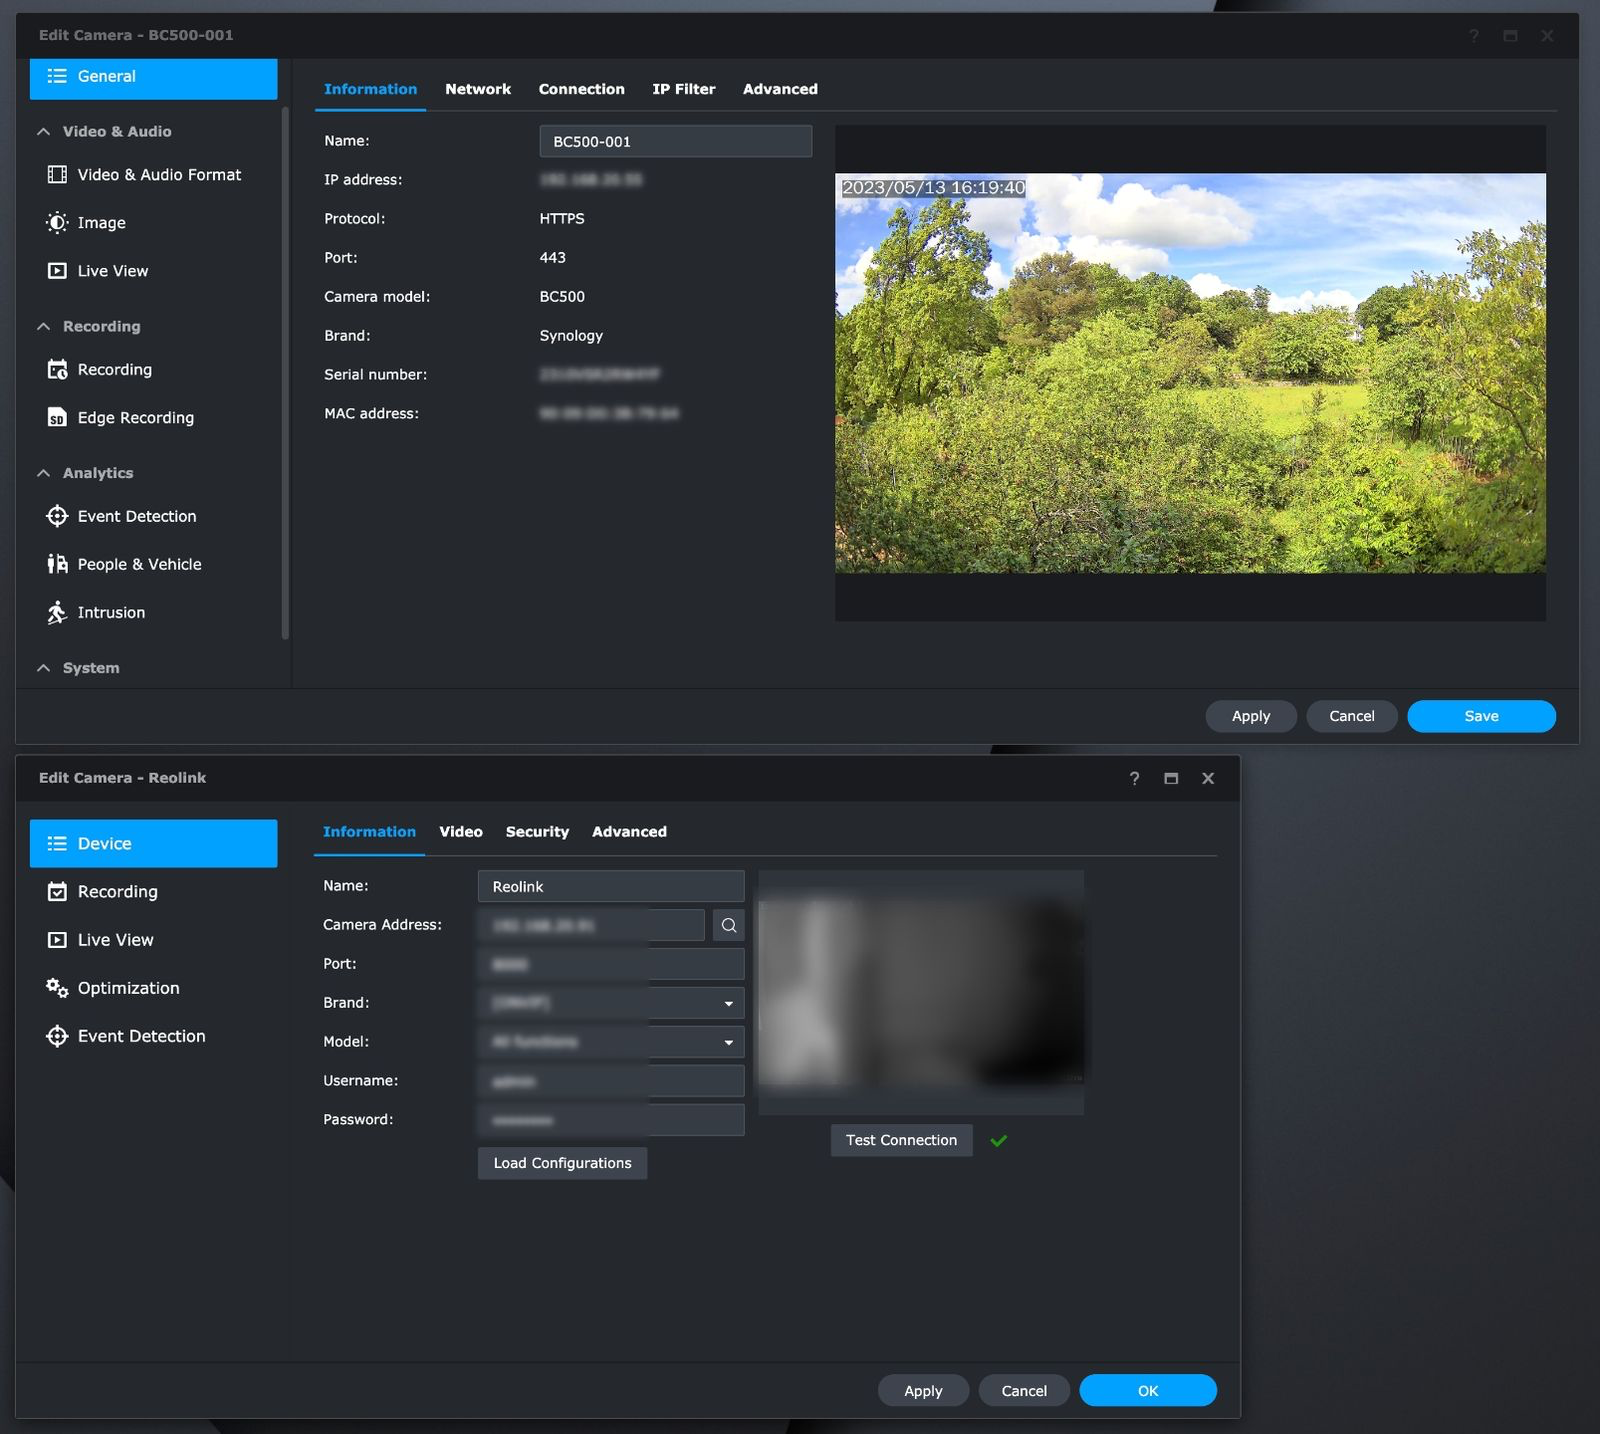Collapse the Analytics section
1600x1434 pixels.
[44, 474]
